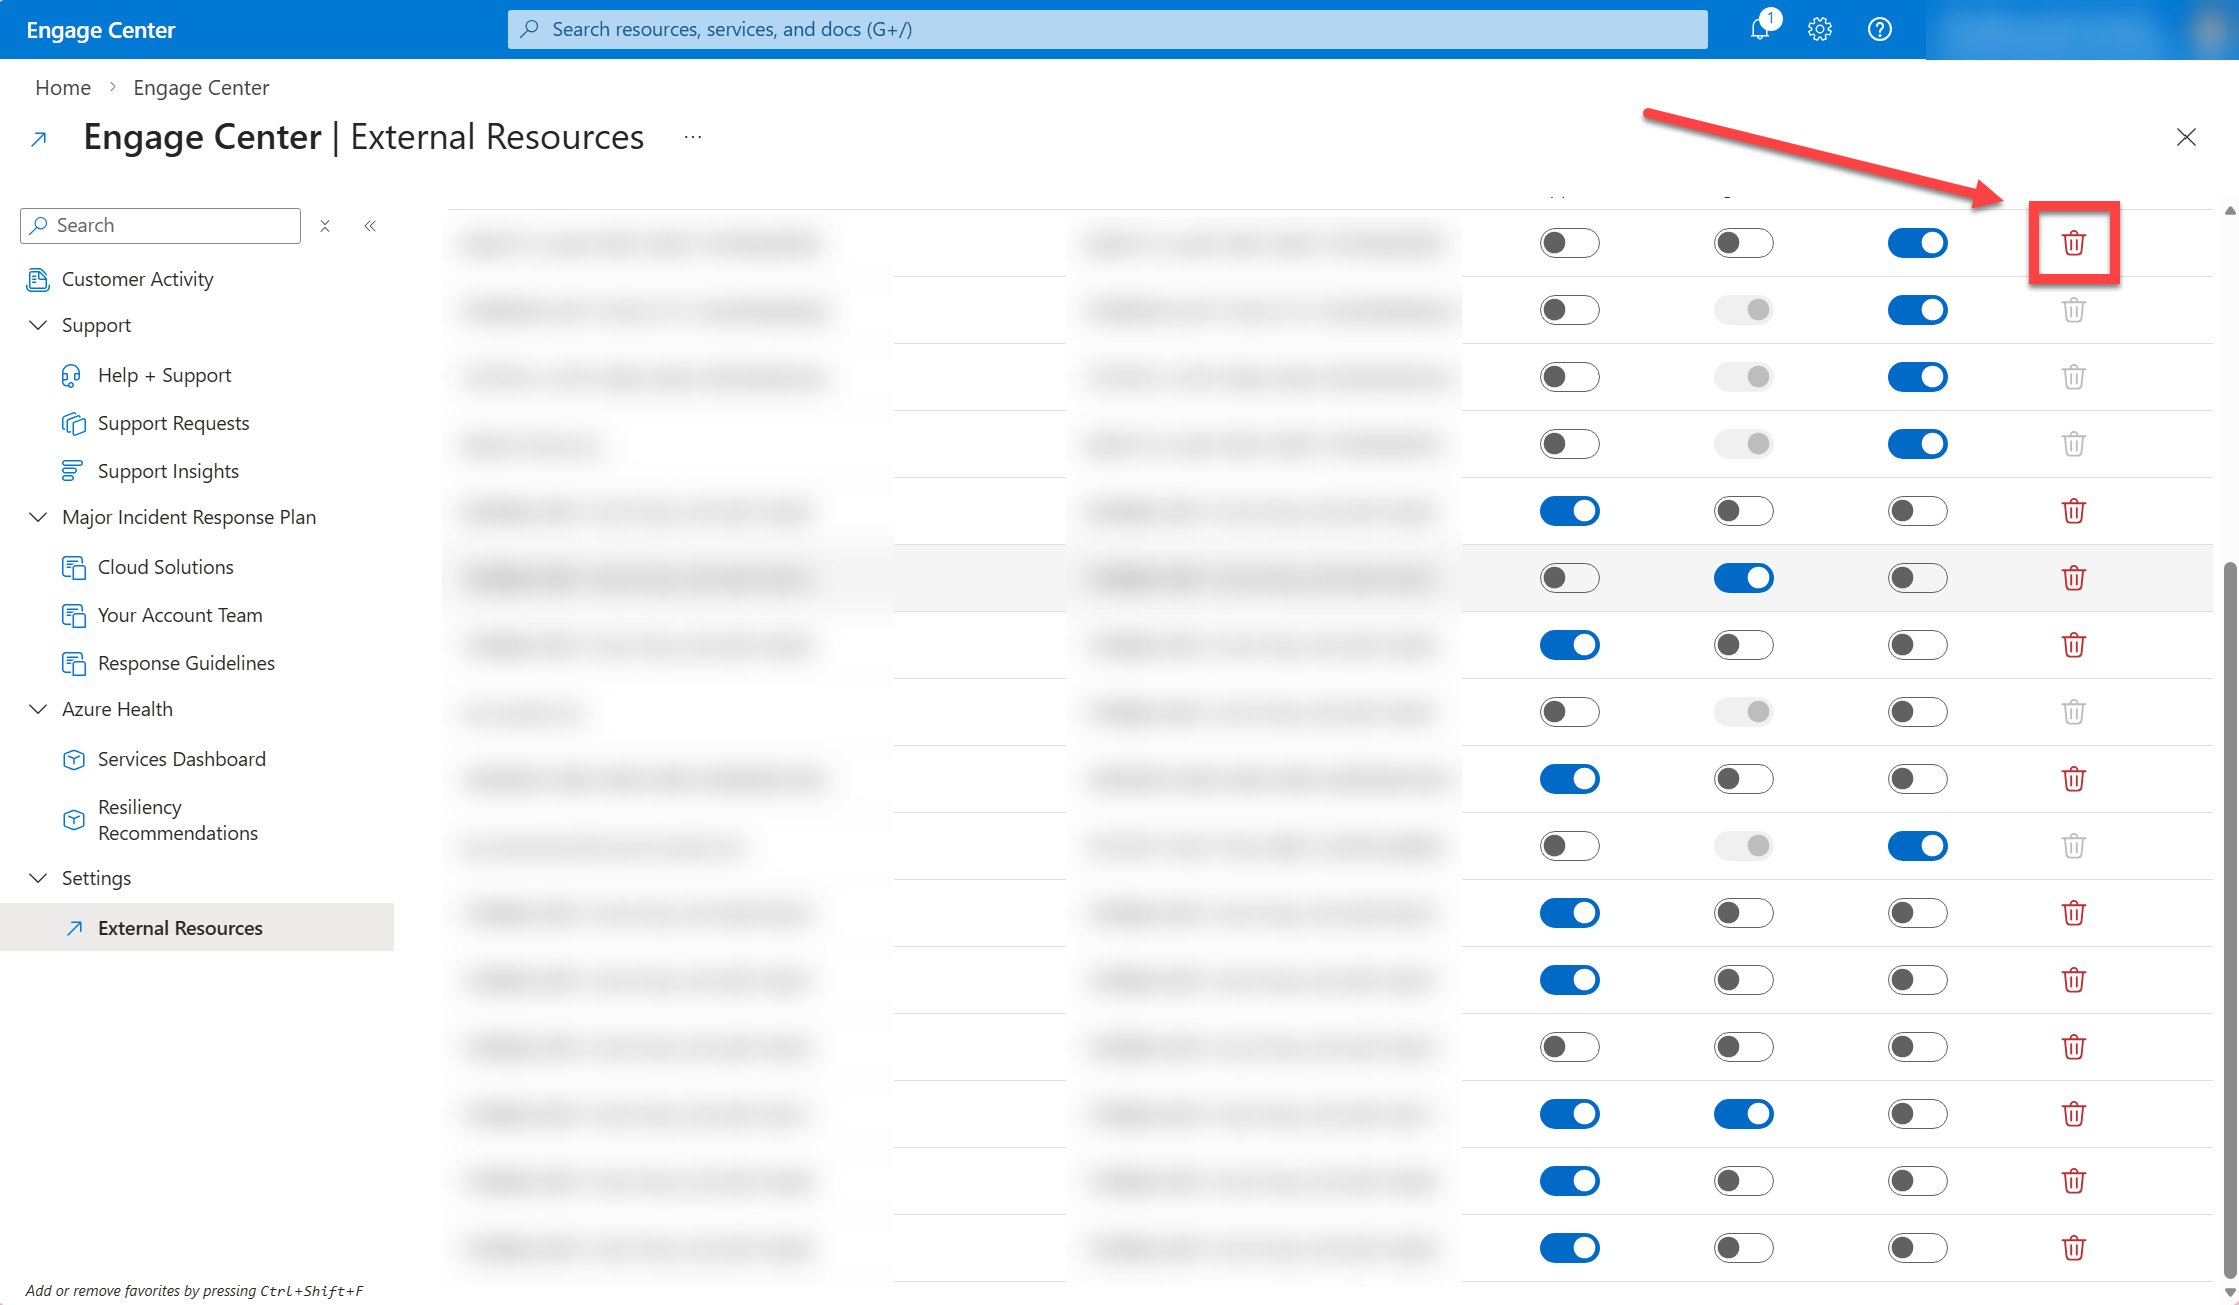Click the Response Guidelines icon
Image resolution: width=2239 pixels, height=1305 pixels.
pyautogui.click(x=73, y=663)
